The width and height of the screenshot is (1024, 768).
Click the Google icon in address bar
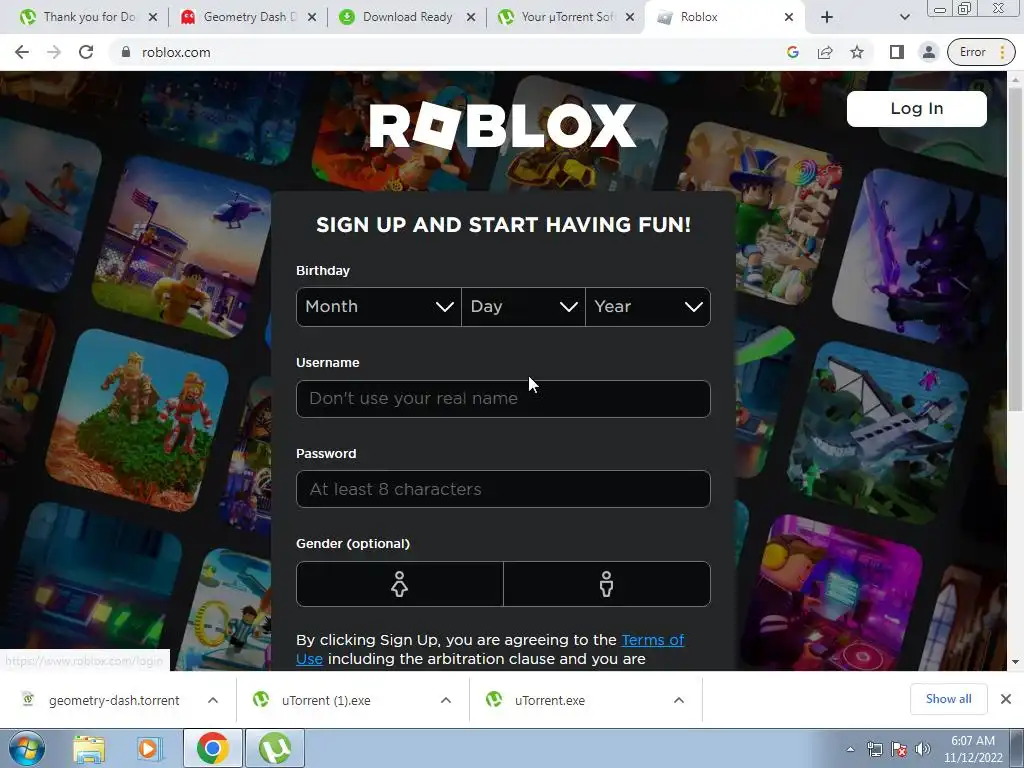(793, 52)
